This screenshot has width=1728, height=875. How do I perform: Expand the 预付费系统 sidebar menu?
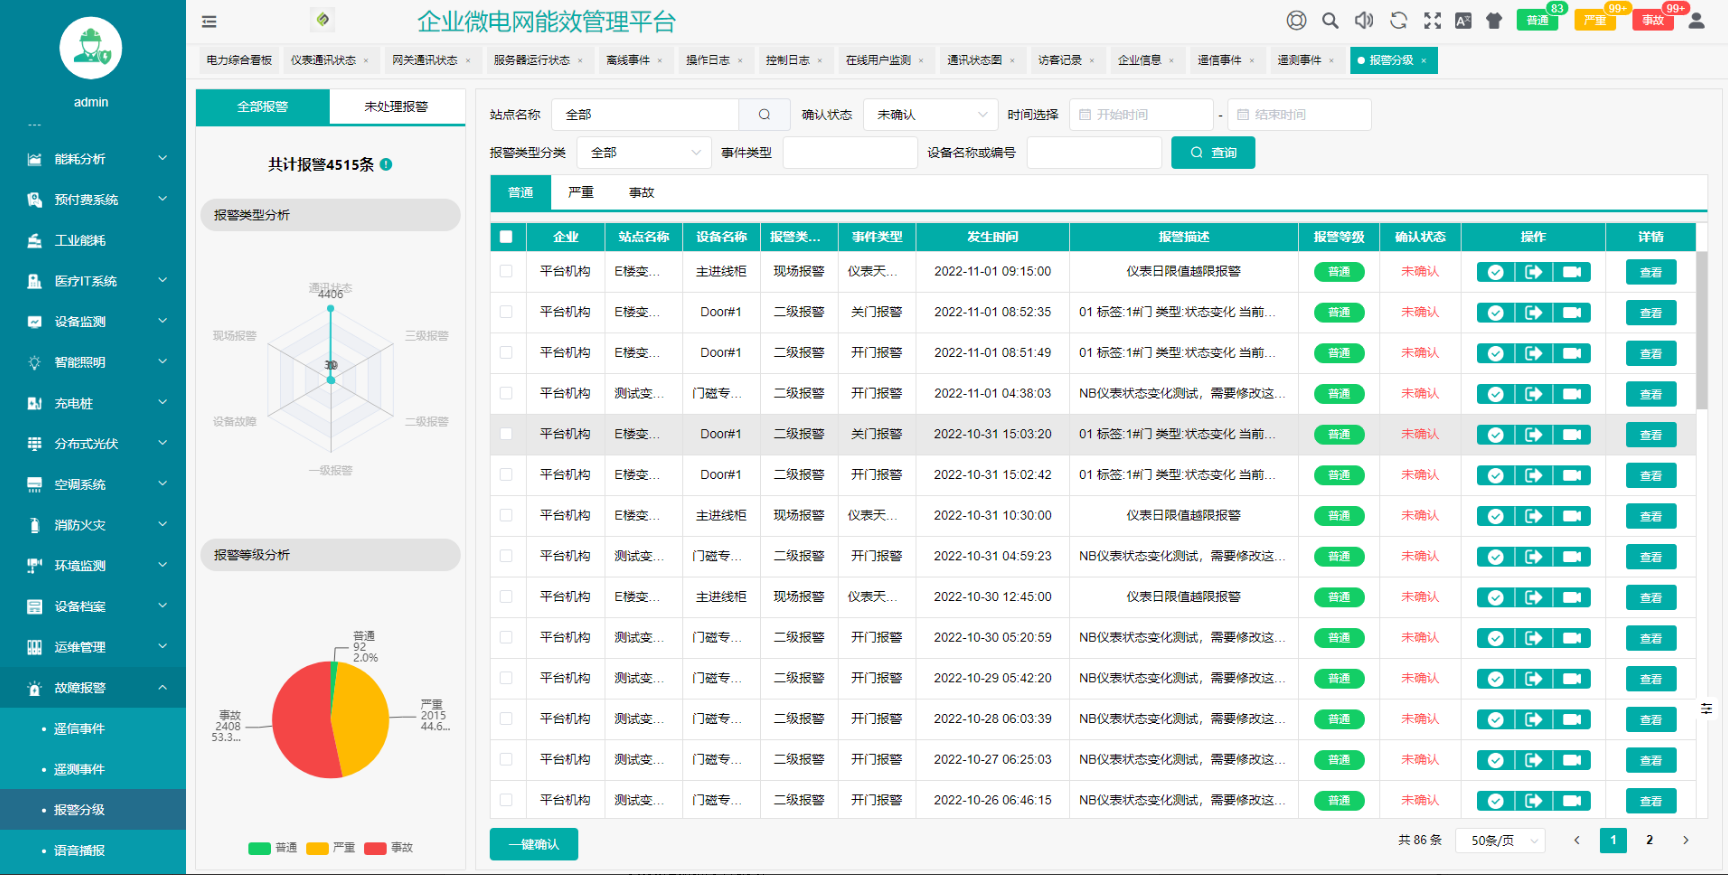[93, 200]
